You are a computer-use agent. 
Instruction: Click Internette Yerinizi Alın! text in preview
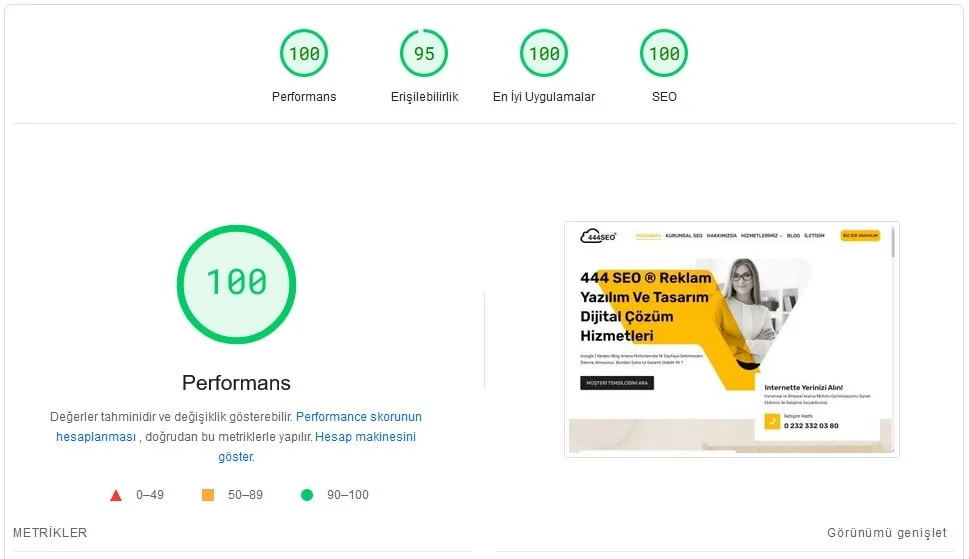pyautogui.click(x=803, y=387)
